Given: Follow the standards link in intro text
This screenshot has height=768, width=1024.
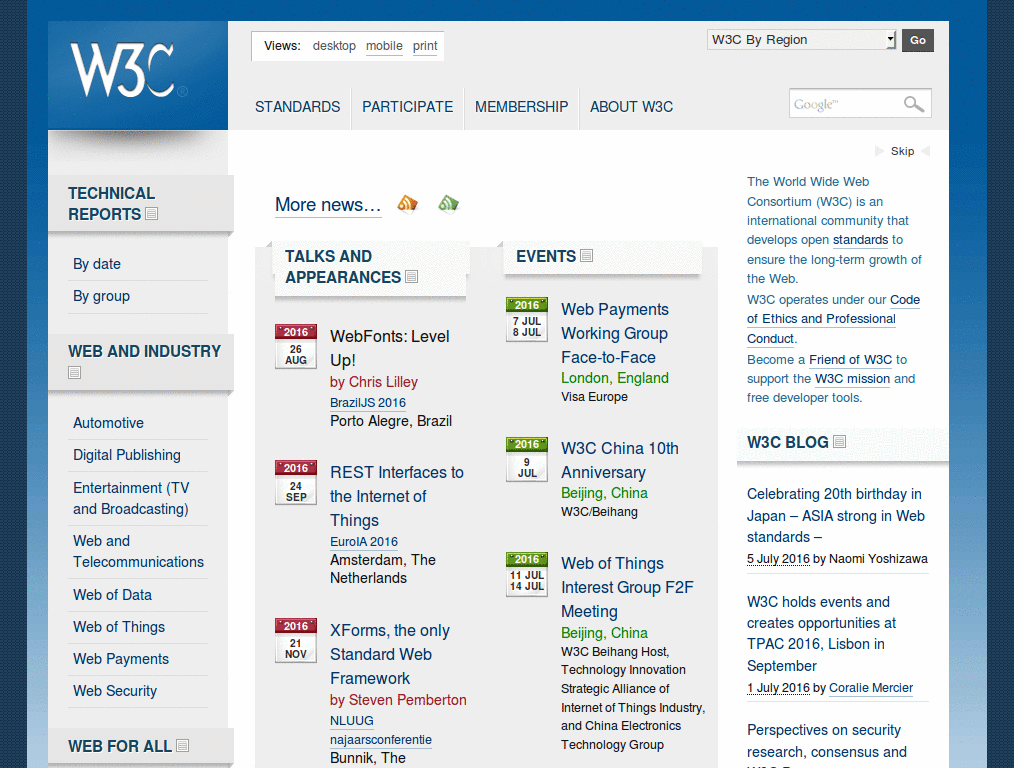Looking at the screenshot, I should point(860,240).
